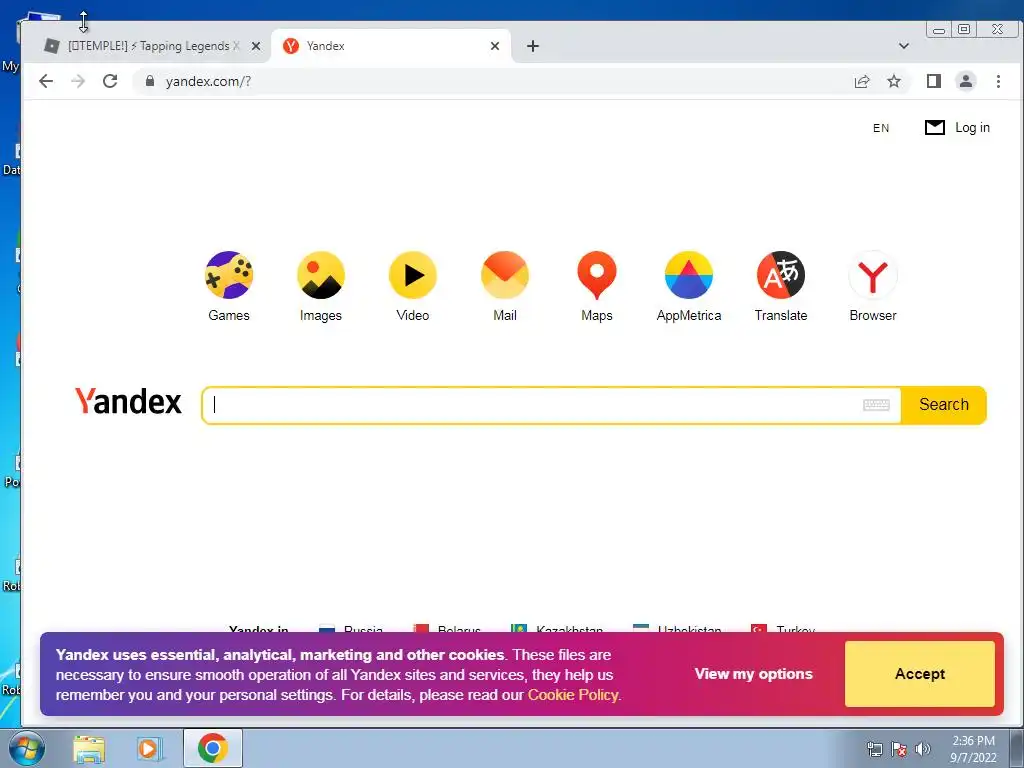Go back to the previous page
Viewport: 1024px width, 768px height.
point(46,81)
